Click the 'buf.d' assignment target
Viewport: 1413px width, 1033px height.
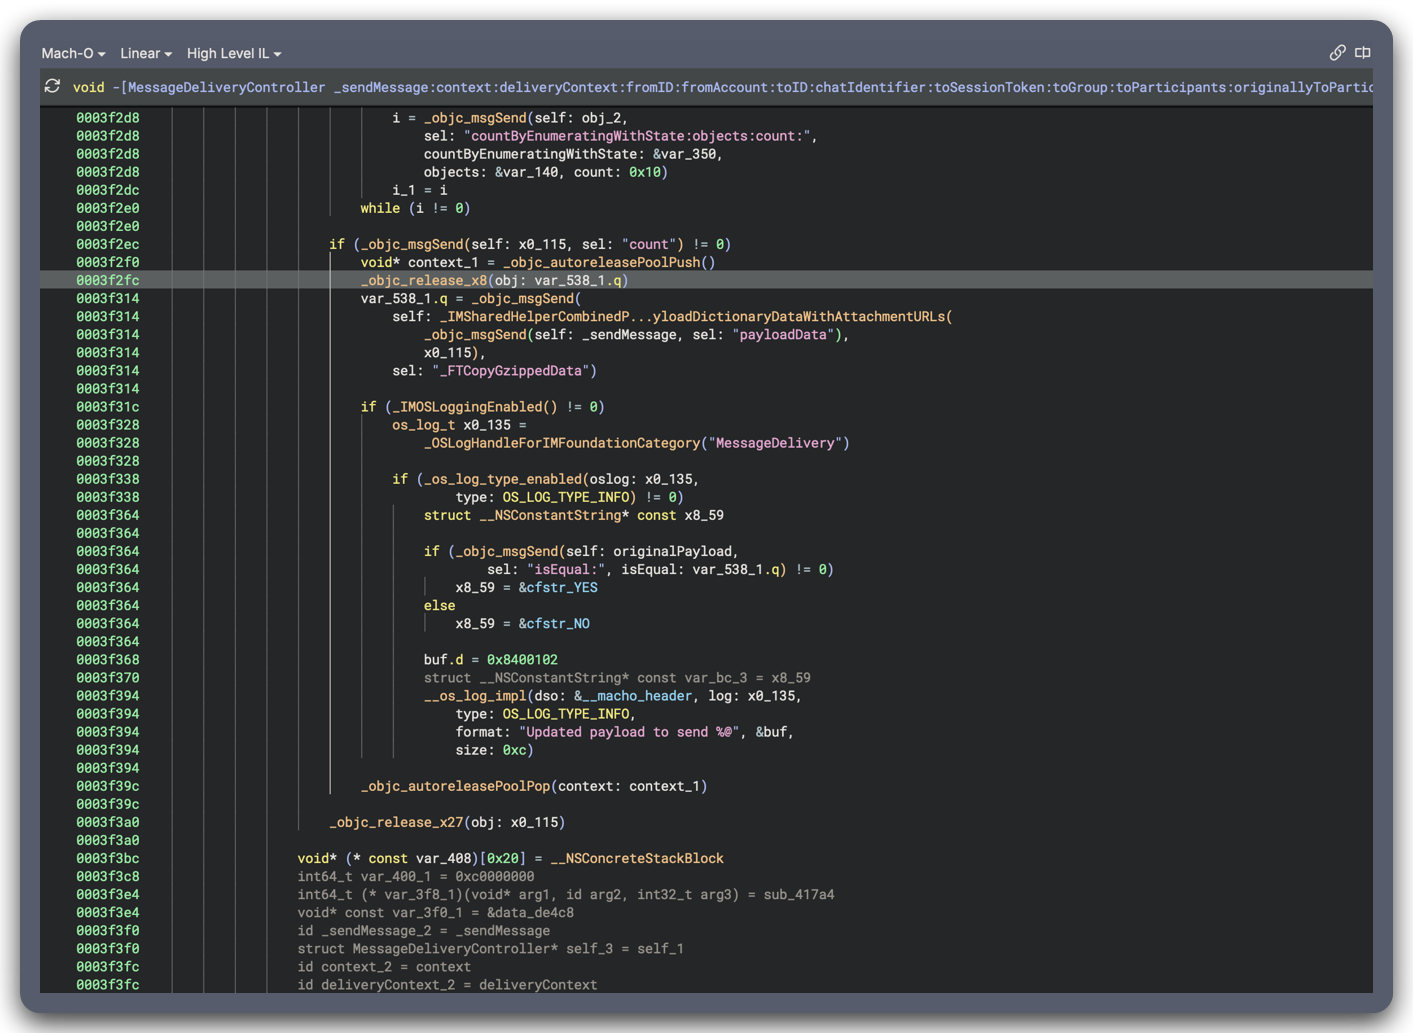pos(443,659)
